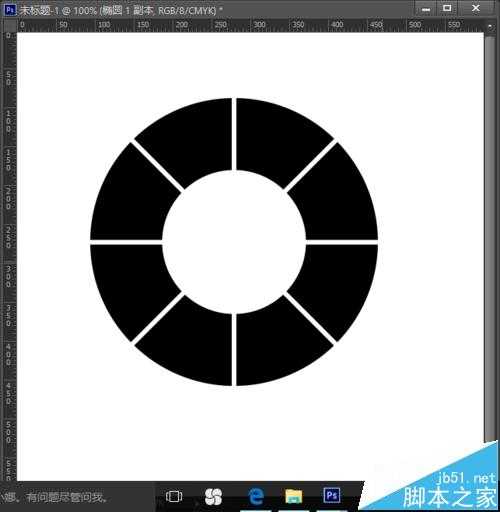
Task: Click the horizontal ruler at the 300 mark
Action: [x=259, y=25]
